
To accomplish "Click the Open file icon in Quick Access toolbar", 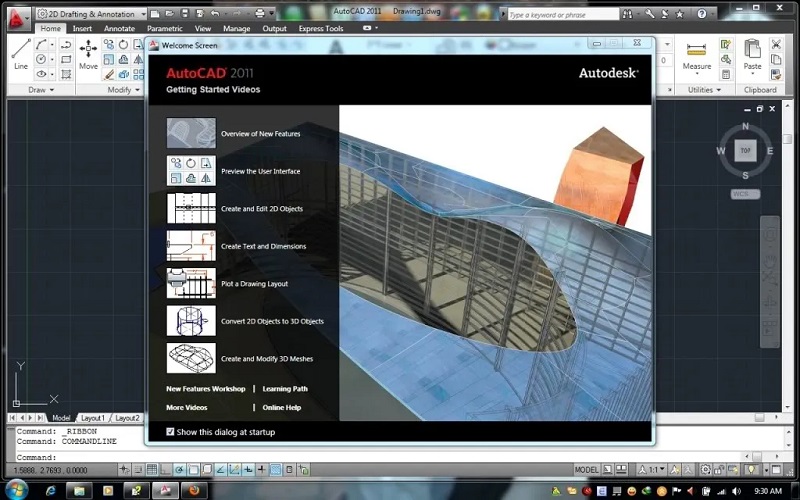I will pos(170,14).
